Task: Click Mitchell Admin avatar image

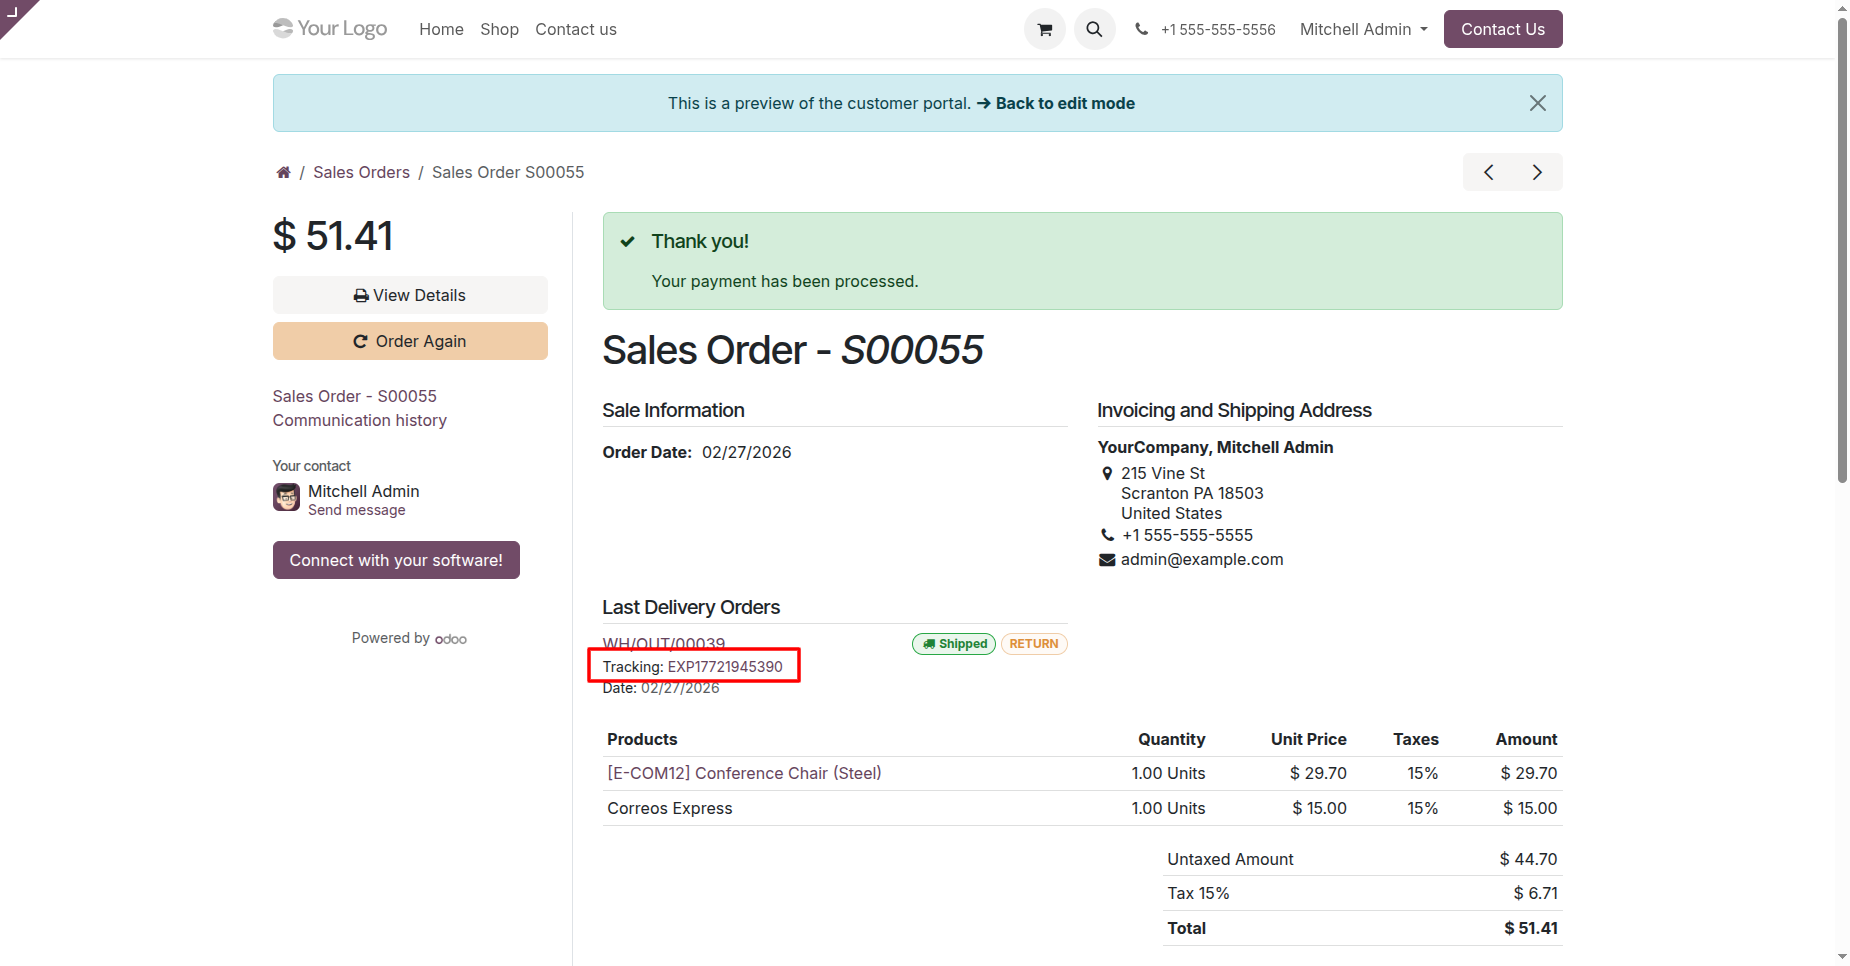Action: [x=287, y=497]
